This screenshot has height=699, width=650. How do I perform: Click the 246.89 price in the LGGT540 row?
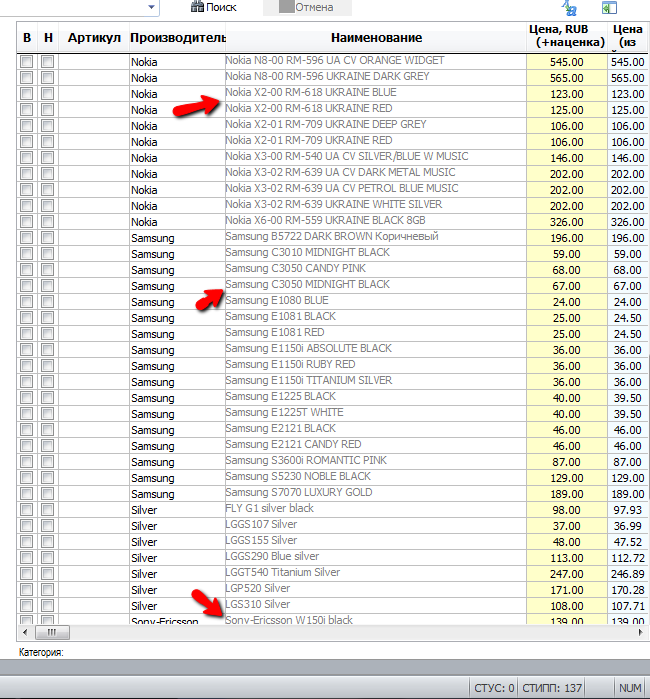[628, 574]
